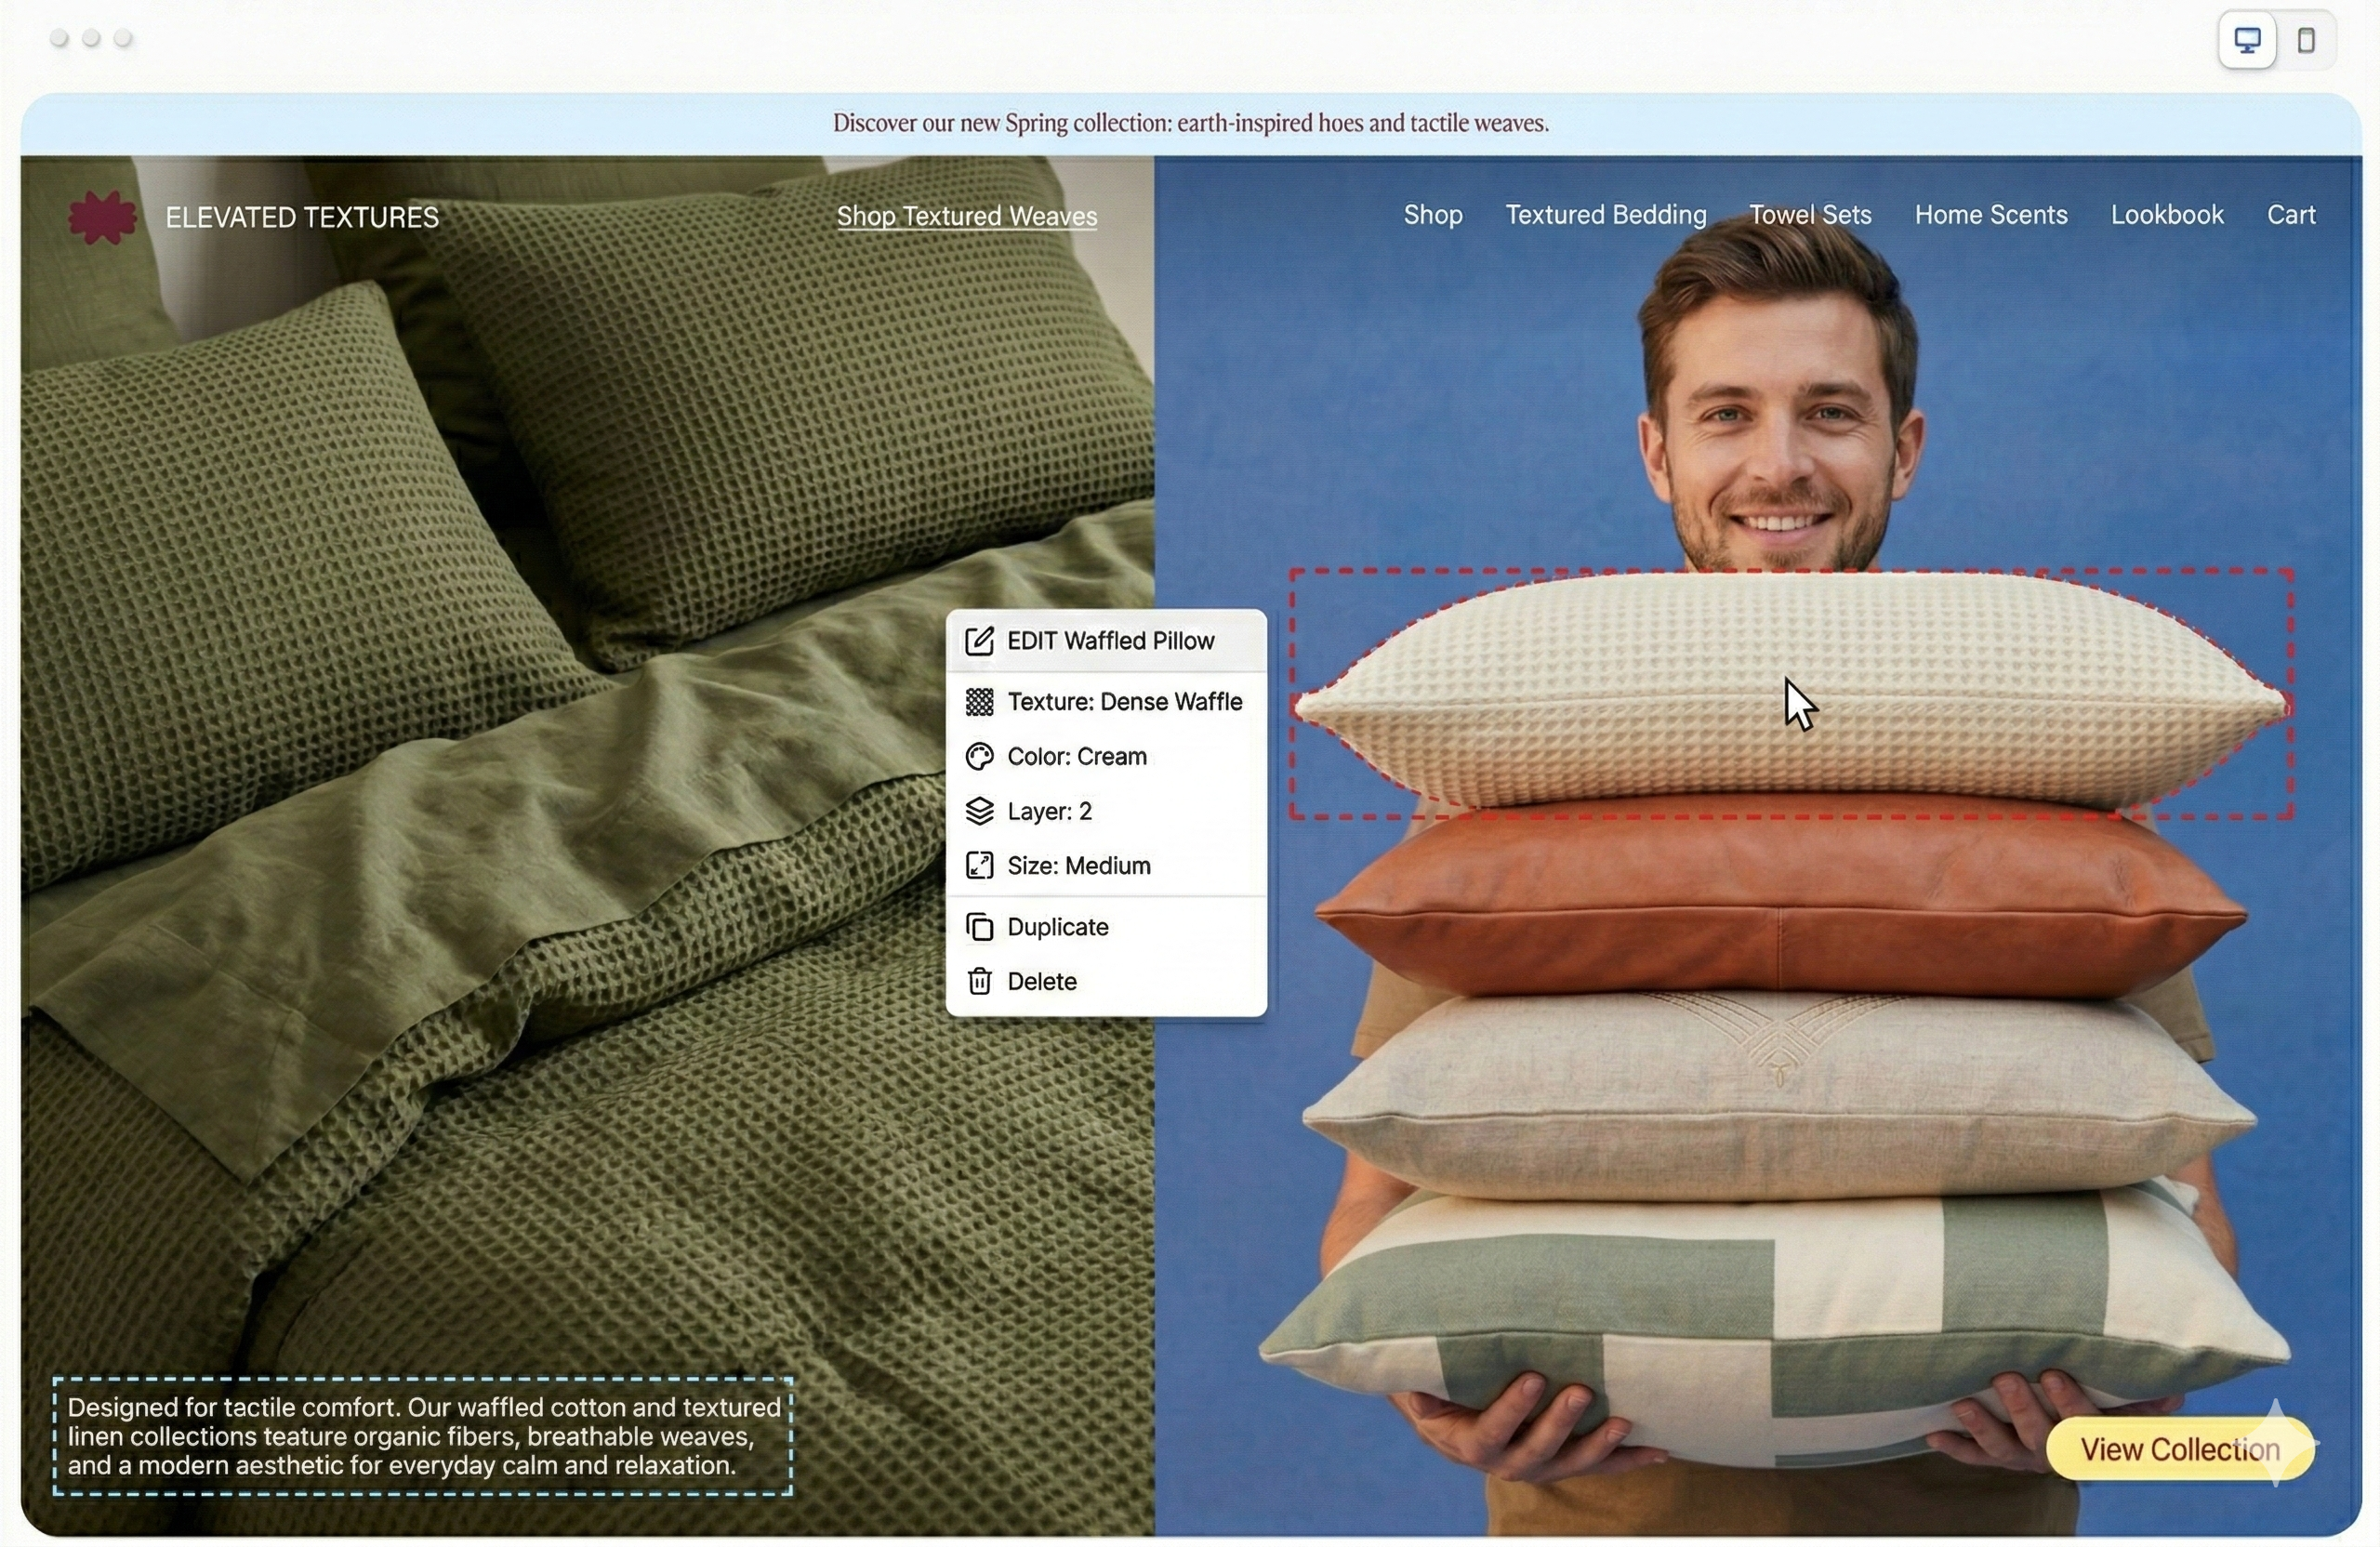Click the Delete trash icon
Image resolution: width=2380 pixels, height=1547 pixels.
click(980, 981)
